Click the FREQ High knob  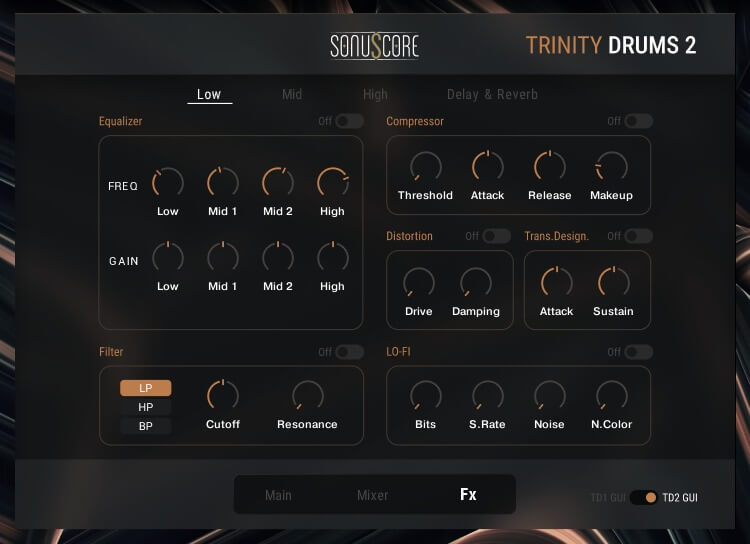point(333,183)
